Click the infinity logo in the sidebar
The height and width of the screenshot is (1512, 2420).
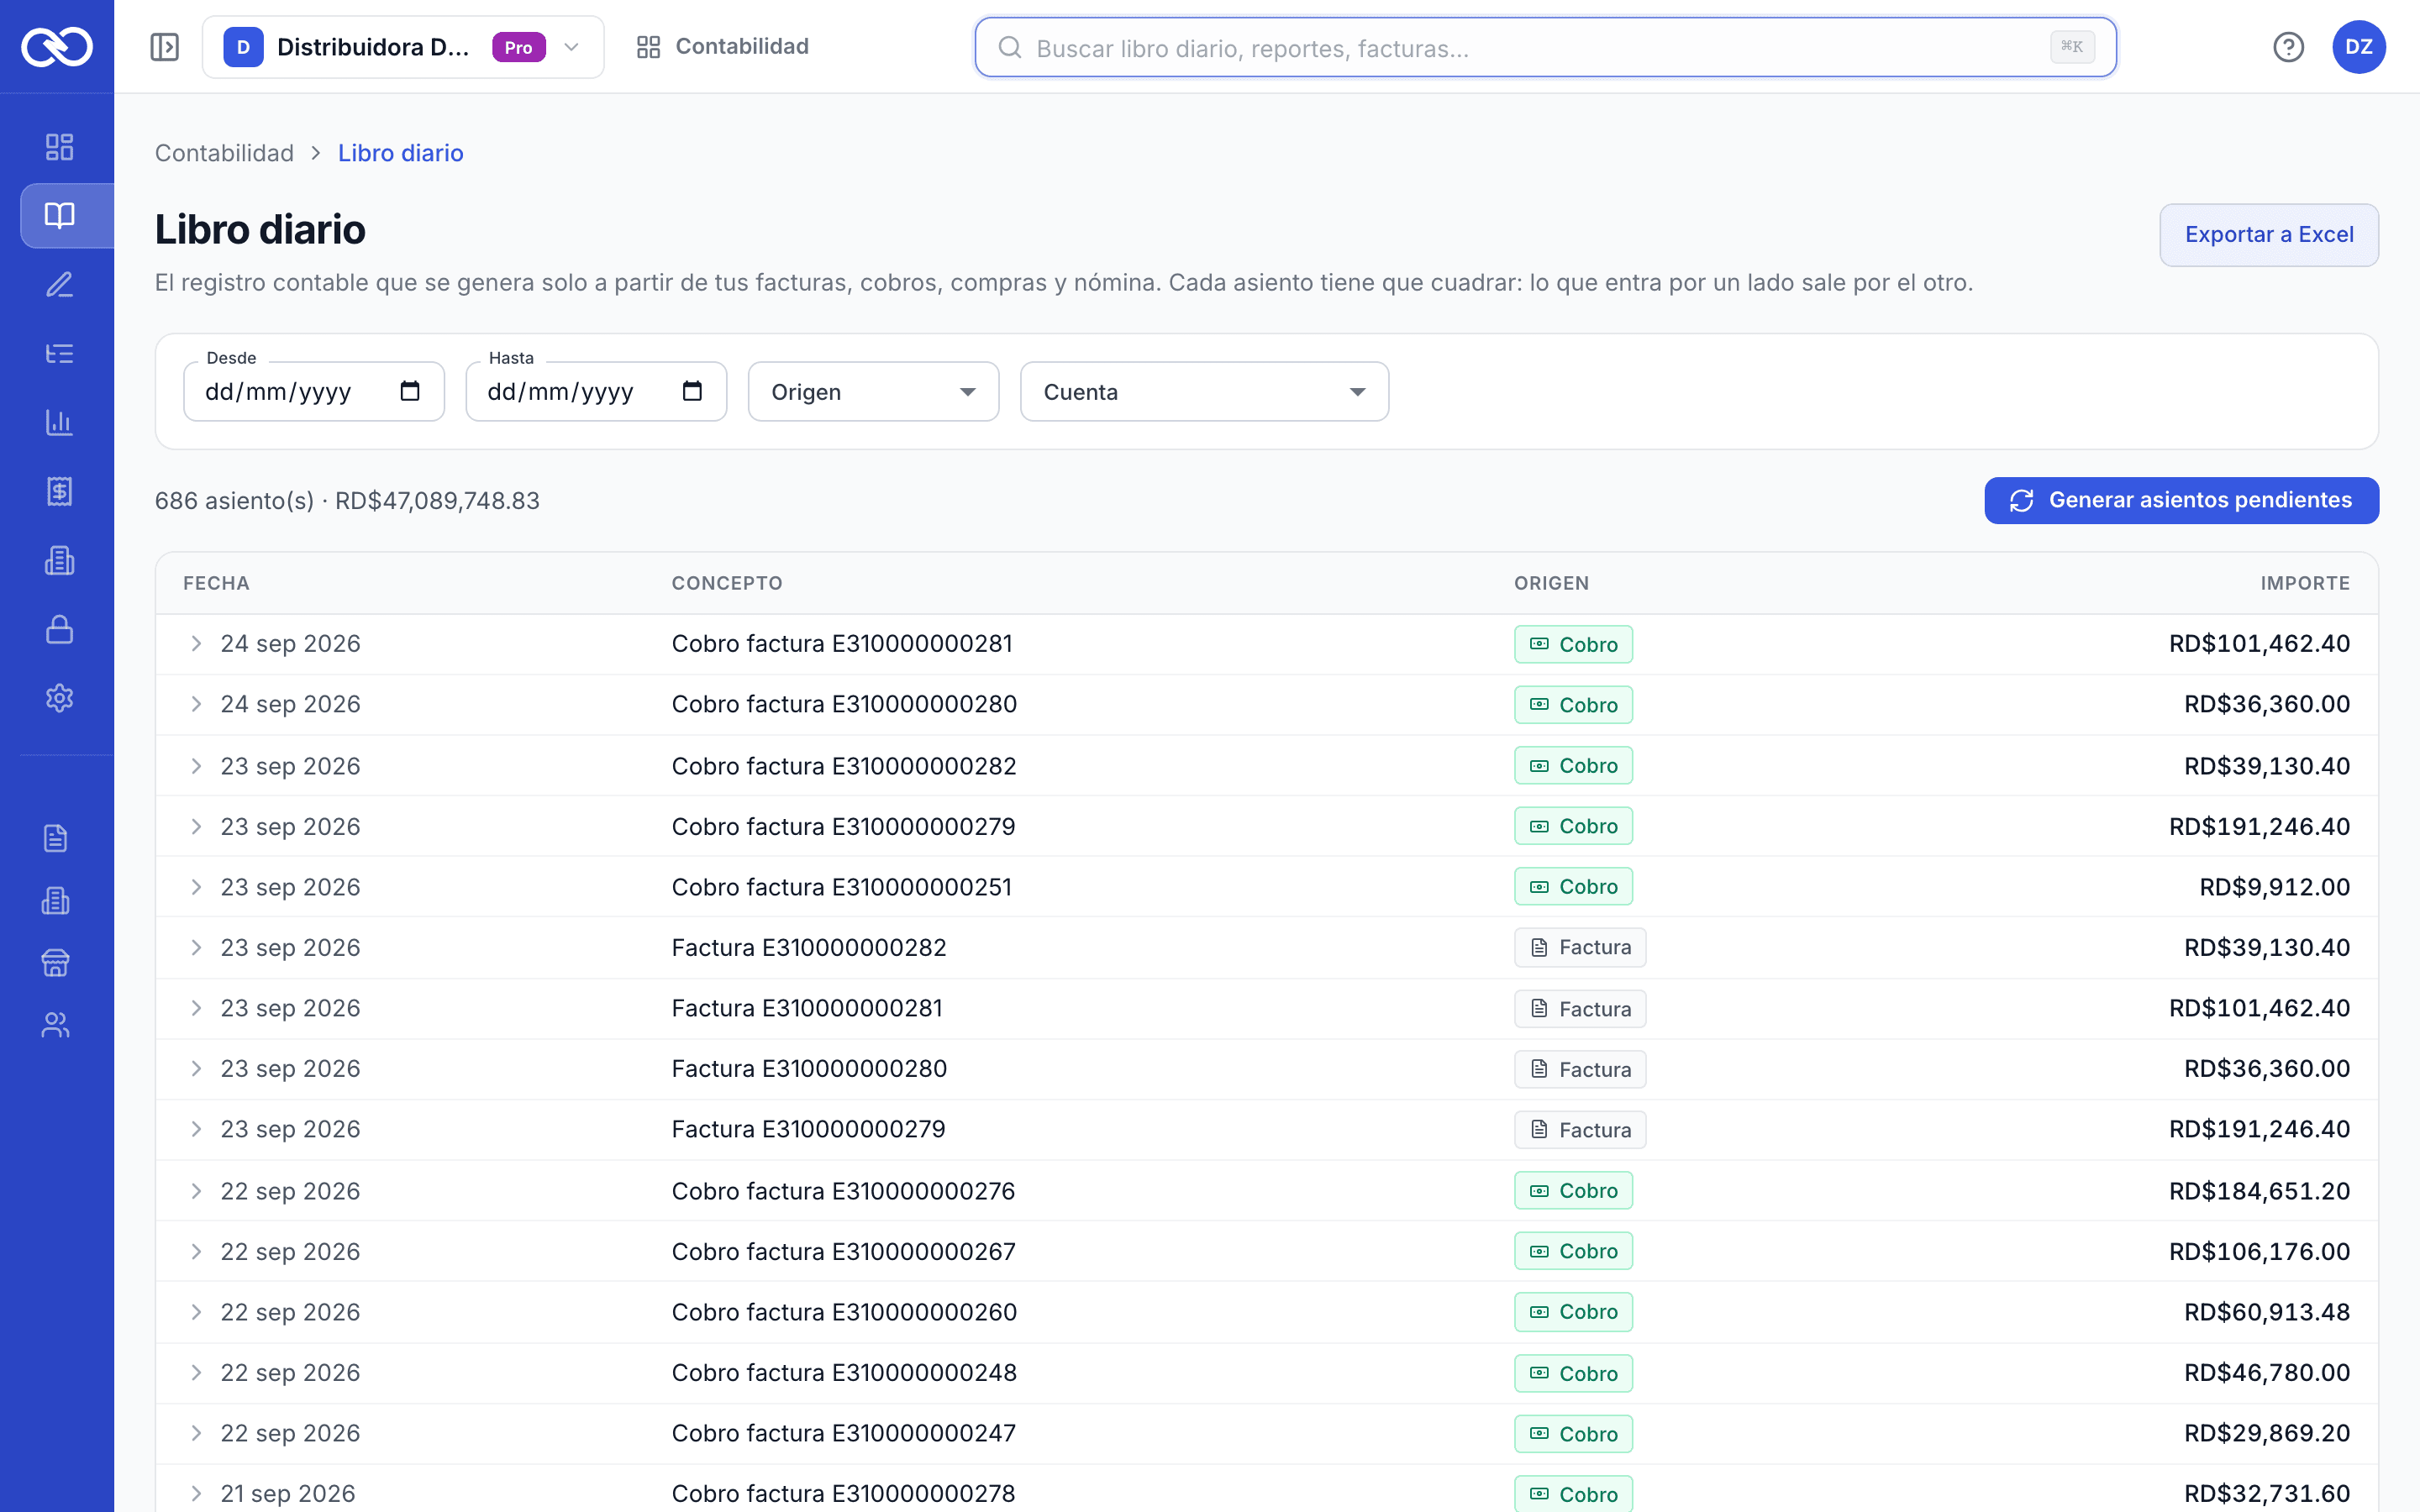click(57, 47)
